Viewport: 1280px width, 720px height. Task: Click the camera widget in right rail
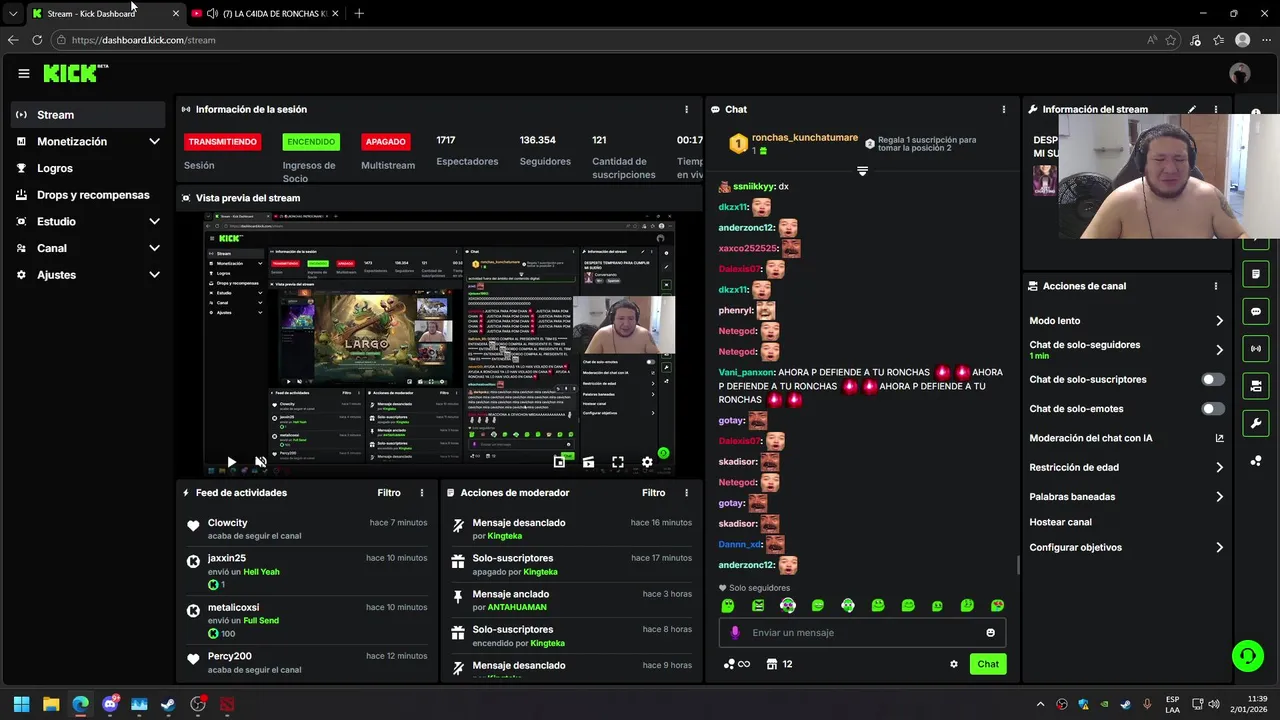tap(1256, 386)
